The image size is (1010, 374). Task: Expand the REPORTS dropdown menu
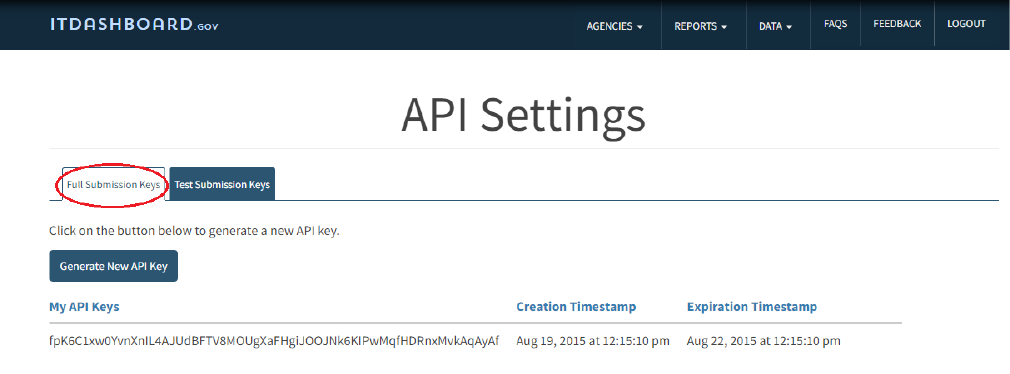(701, 26)
